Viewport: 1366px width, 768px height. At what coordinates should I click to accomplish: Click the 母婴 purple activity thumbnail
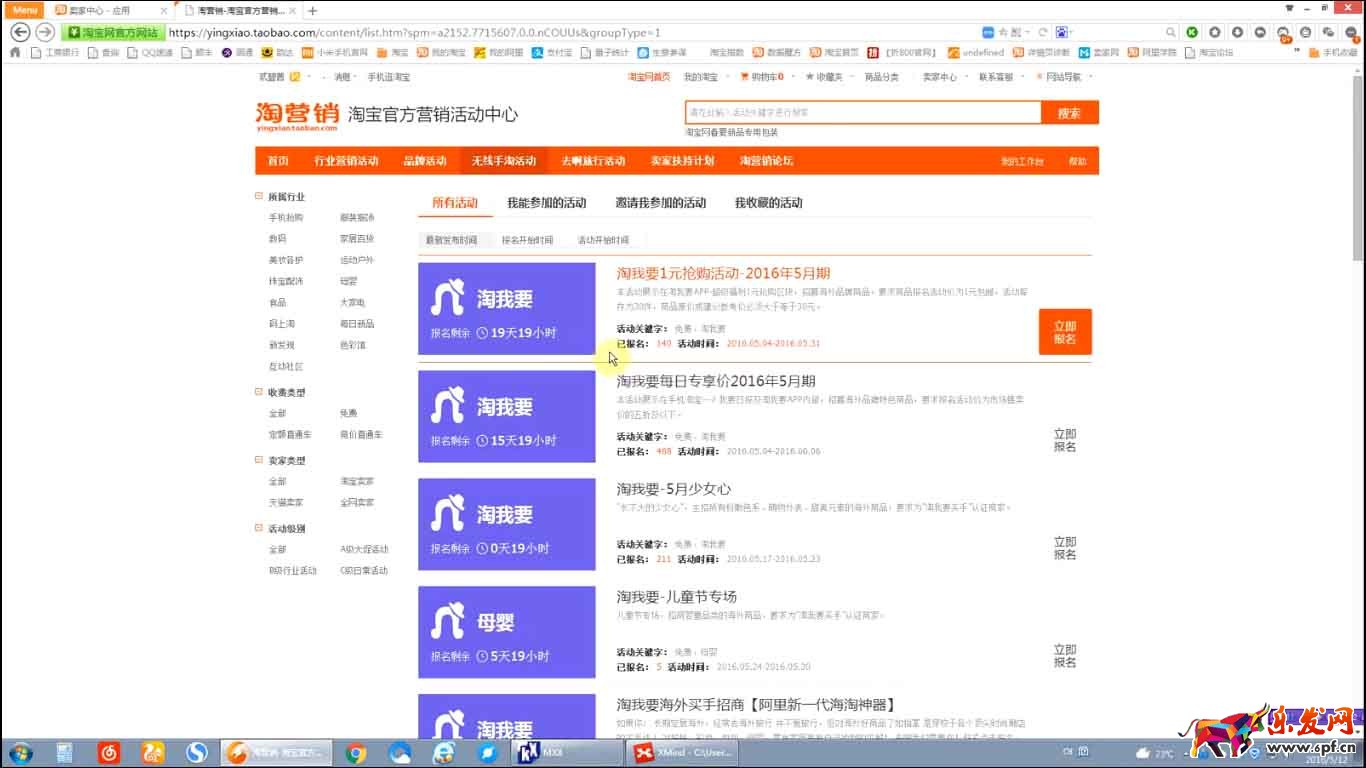[x=507, y=633]
